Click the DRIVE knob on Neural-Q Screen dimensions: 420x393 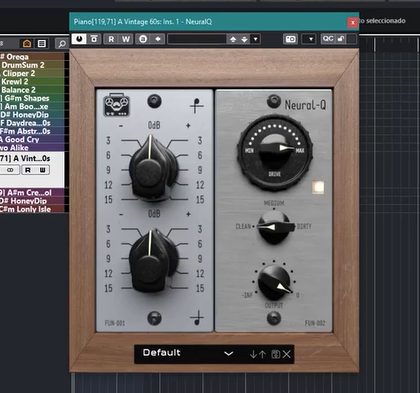275,152
